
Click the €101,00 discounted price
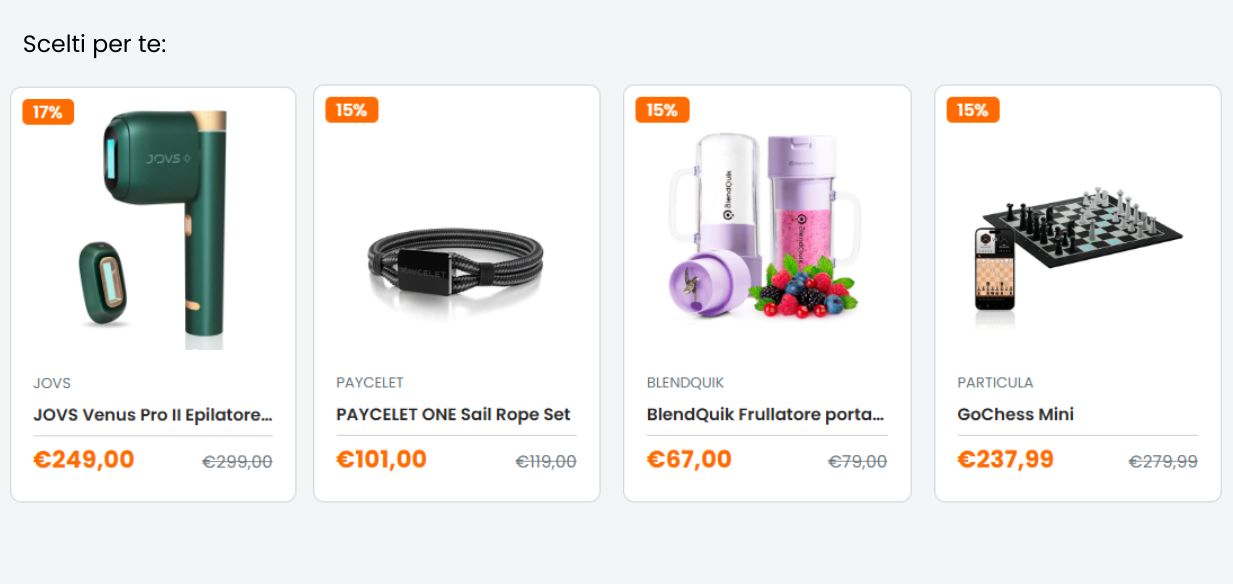381,460
